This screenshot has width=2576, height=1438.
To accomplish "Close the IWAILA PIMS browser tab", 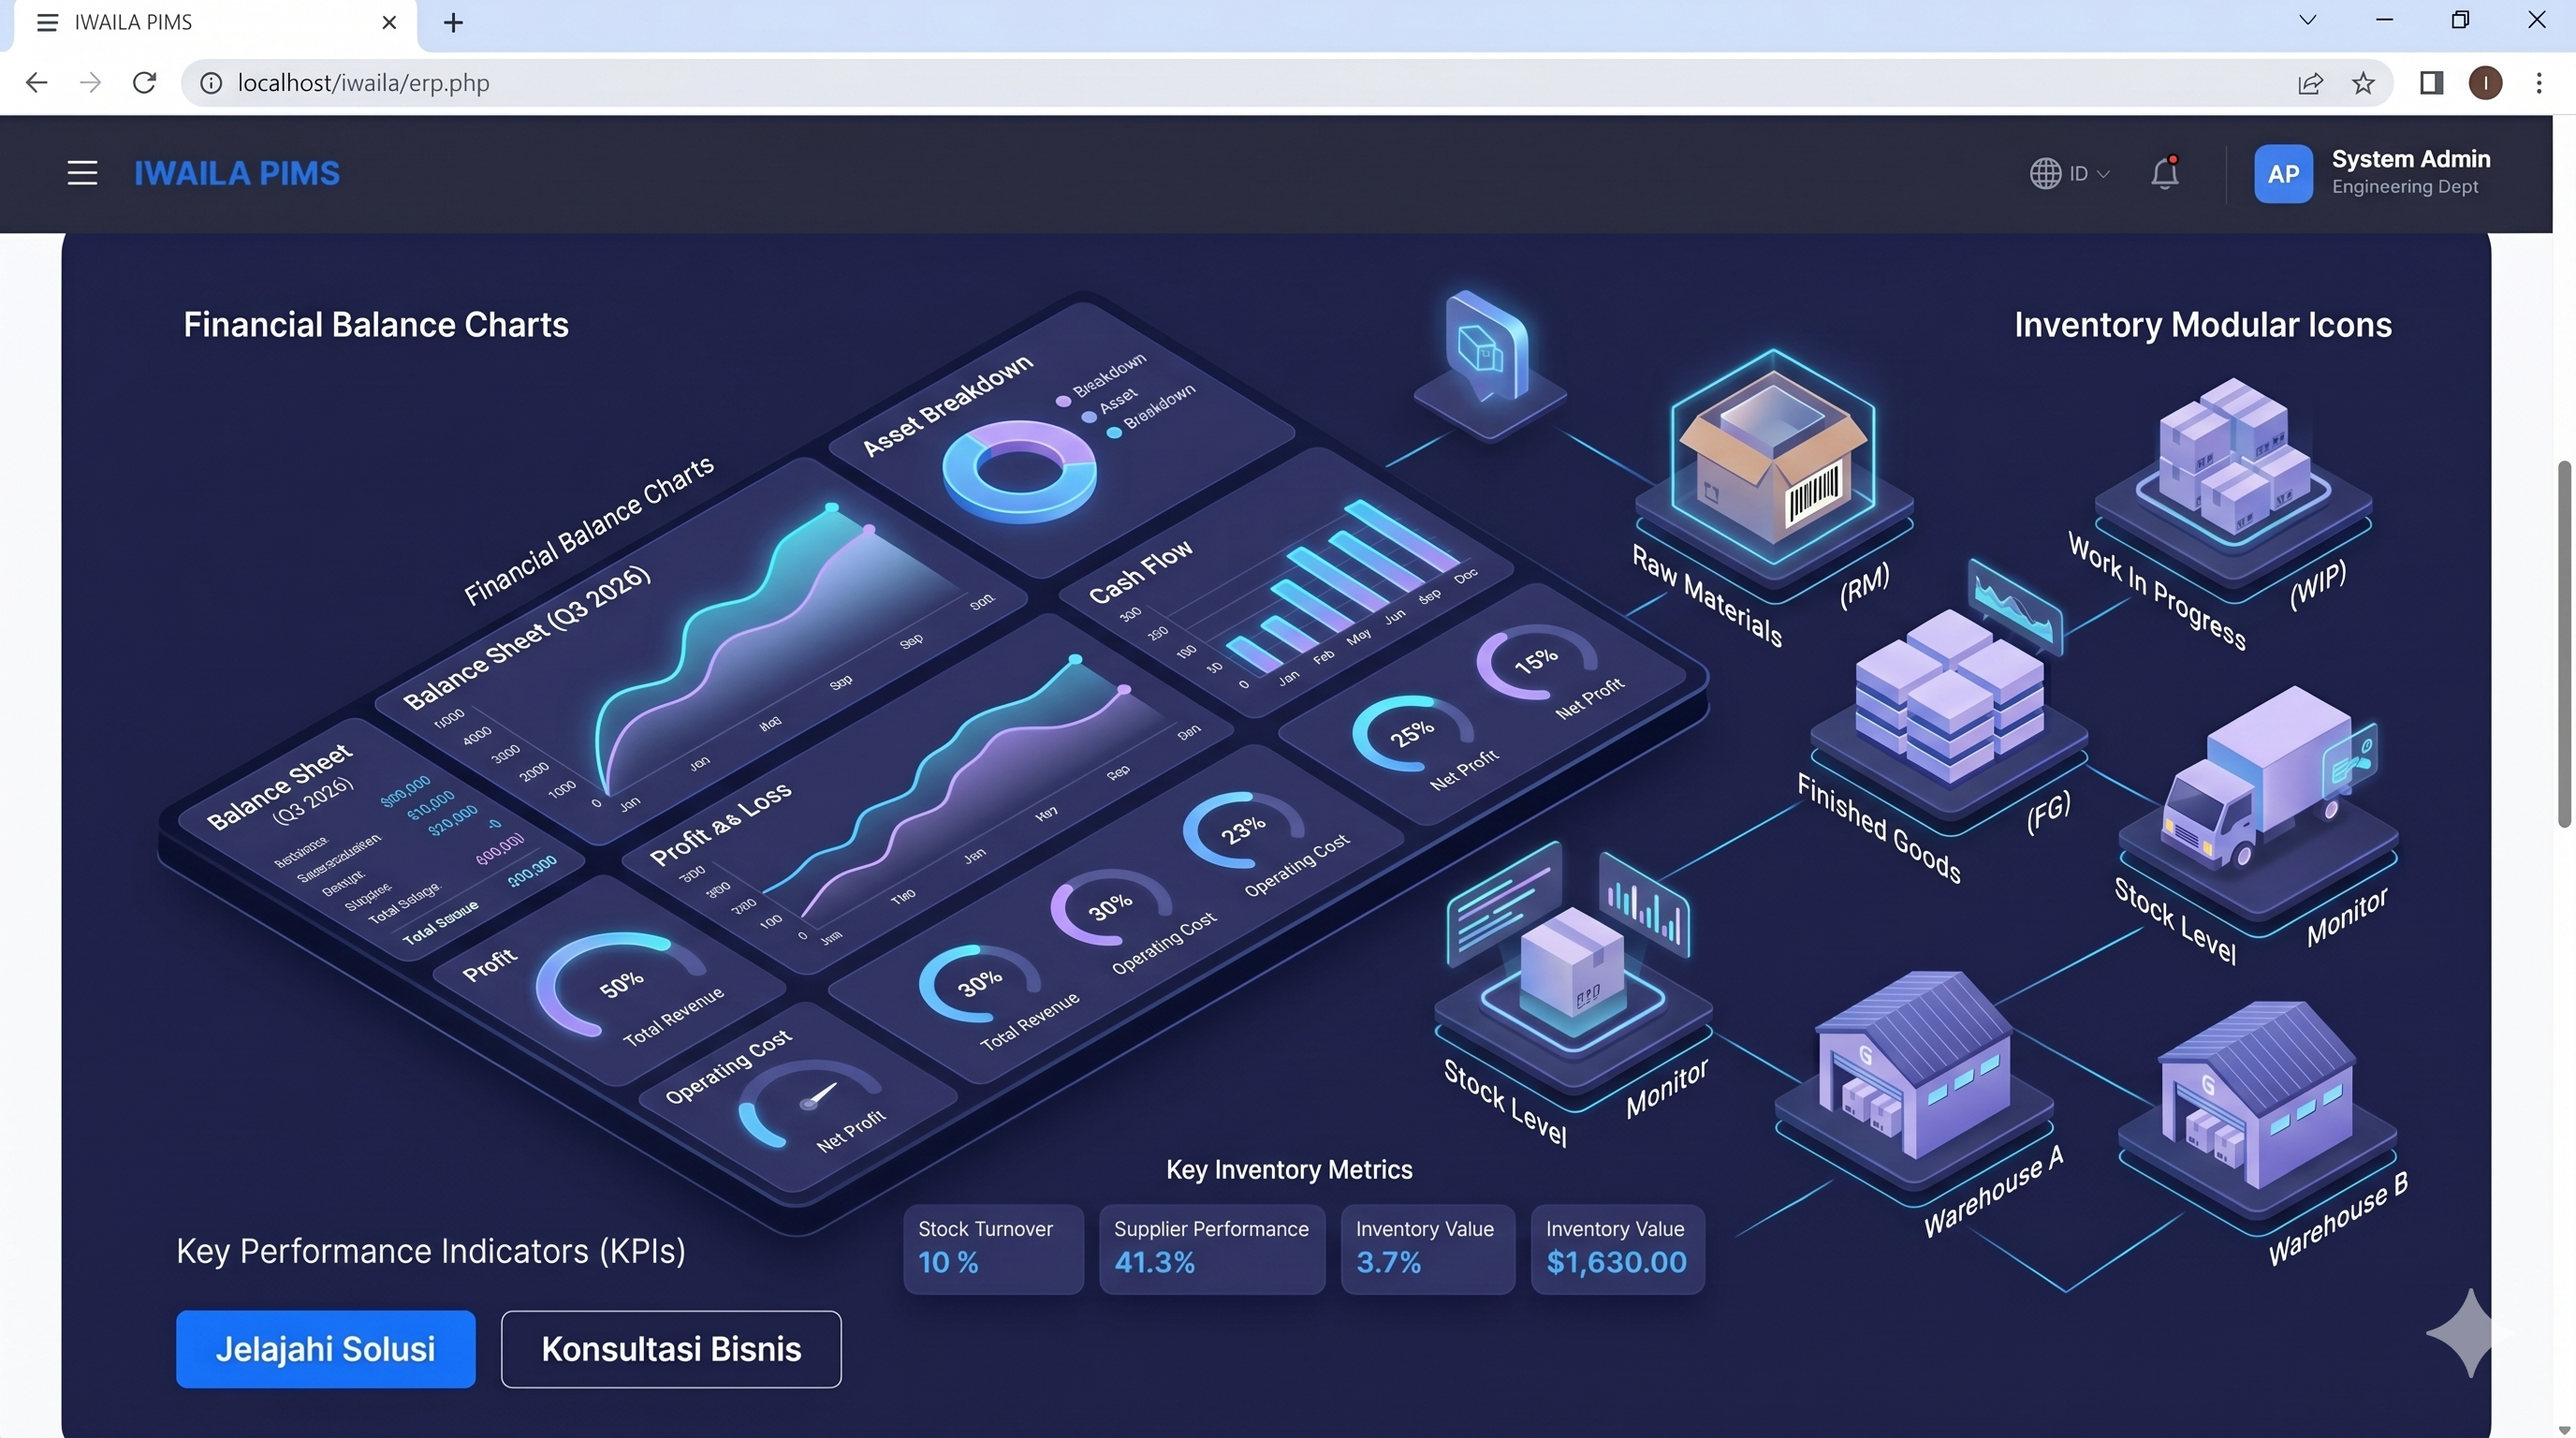I will pyautogui.click(x=390, y=22).
